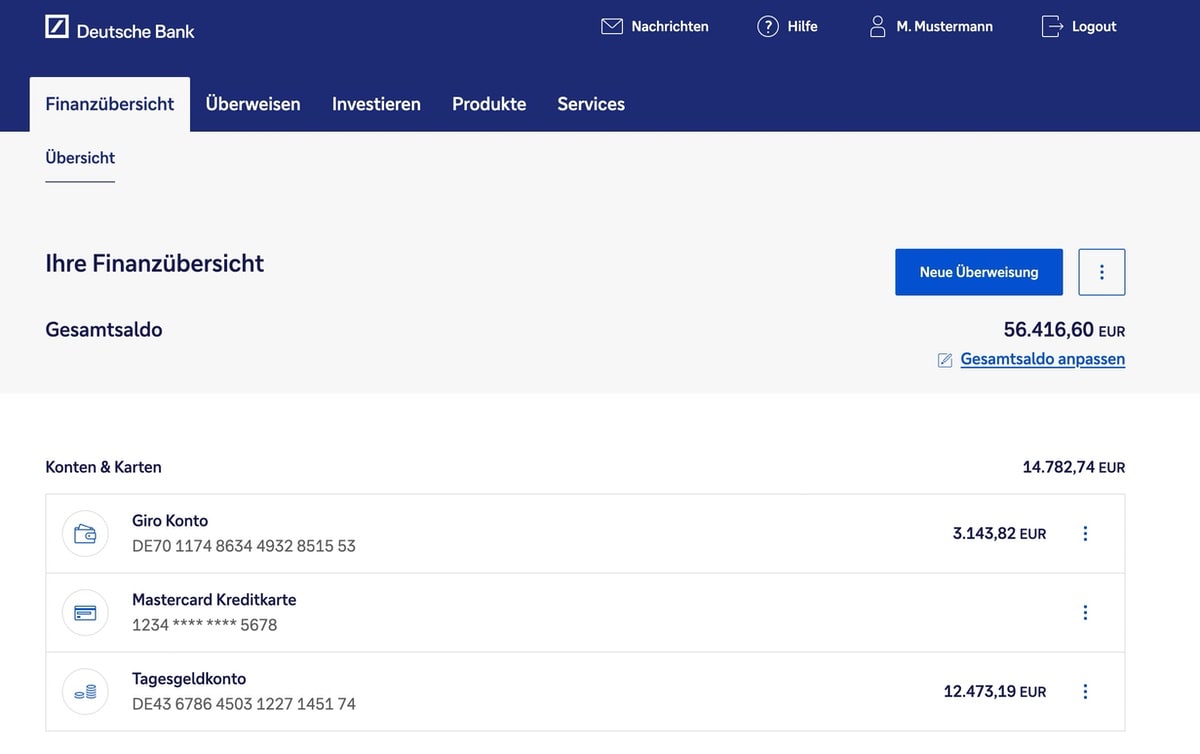The width and height of the screenshot is (1200, 754).
Task: Click the Hilfe question mark icon
Action: (767, 27)
